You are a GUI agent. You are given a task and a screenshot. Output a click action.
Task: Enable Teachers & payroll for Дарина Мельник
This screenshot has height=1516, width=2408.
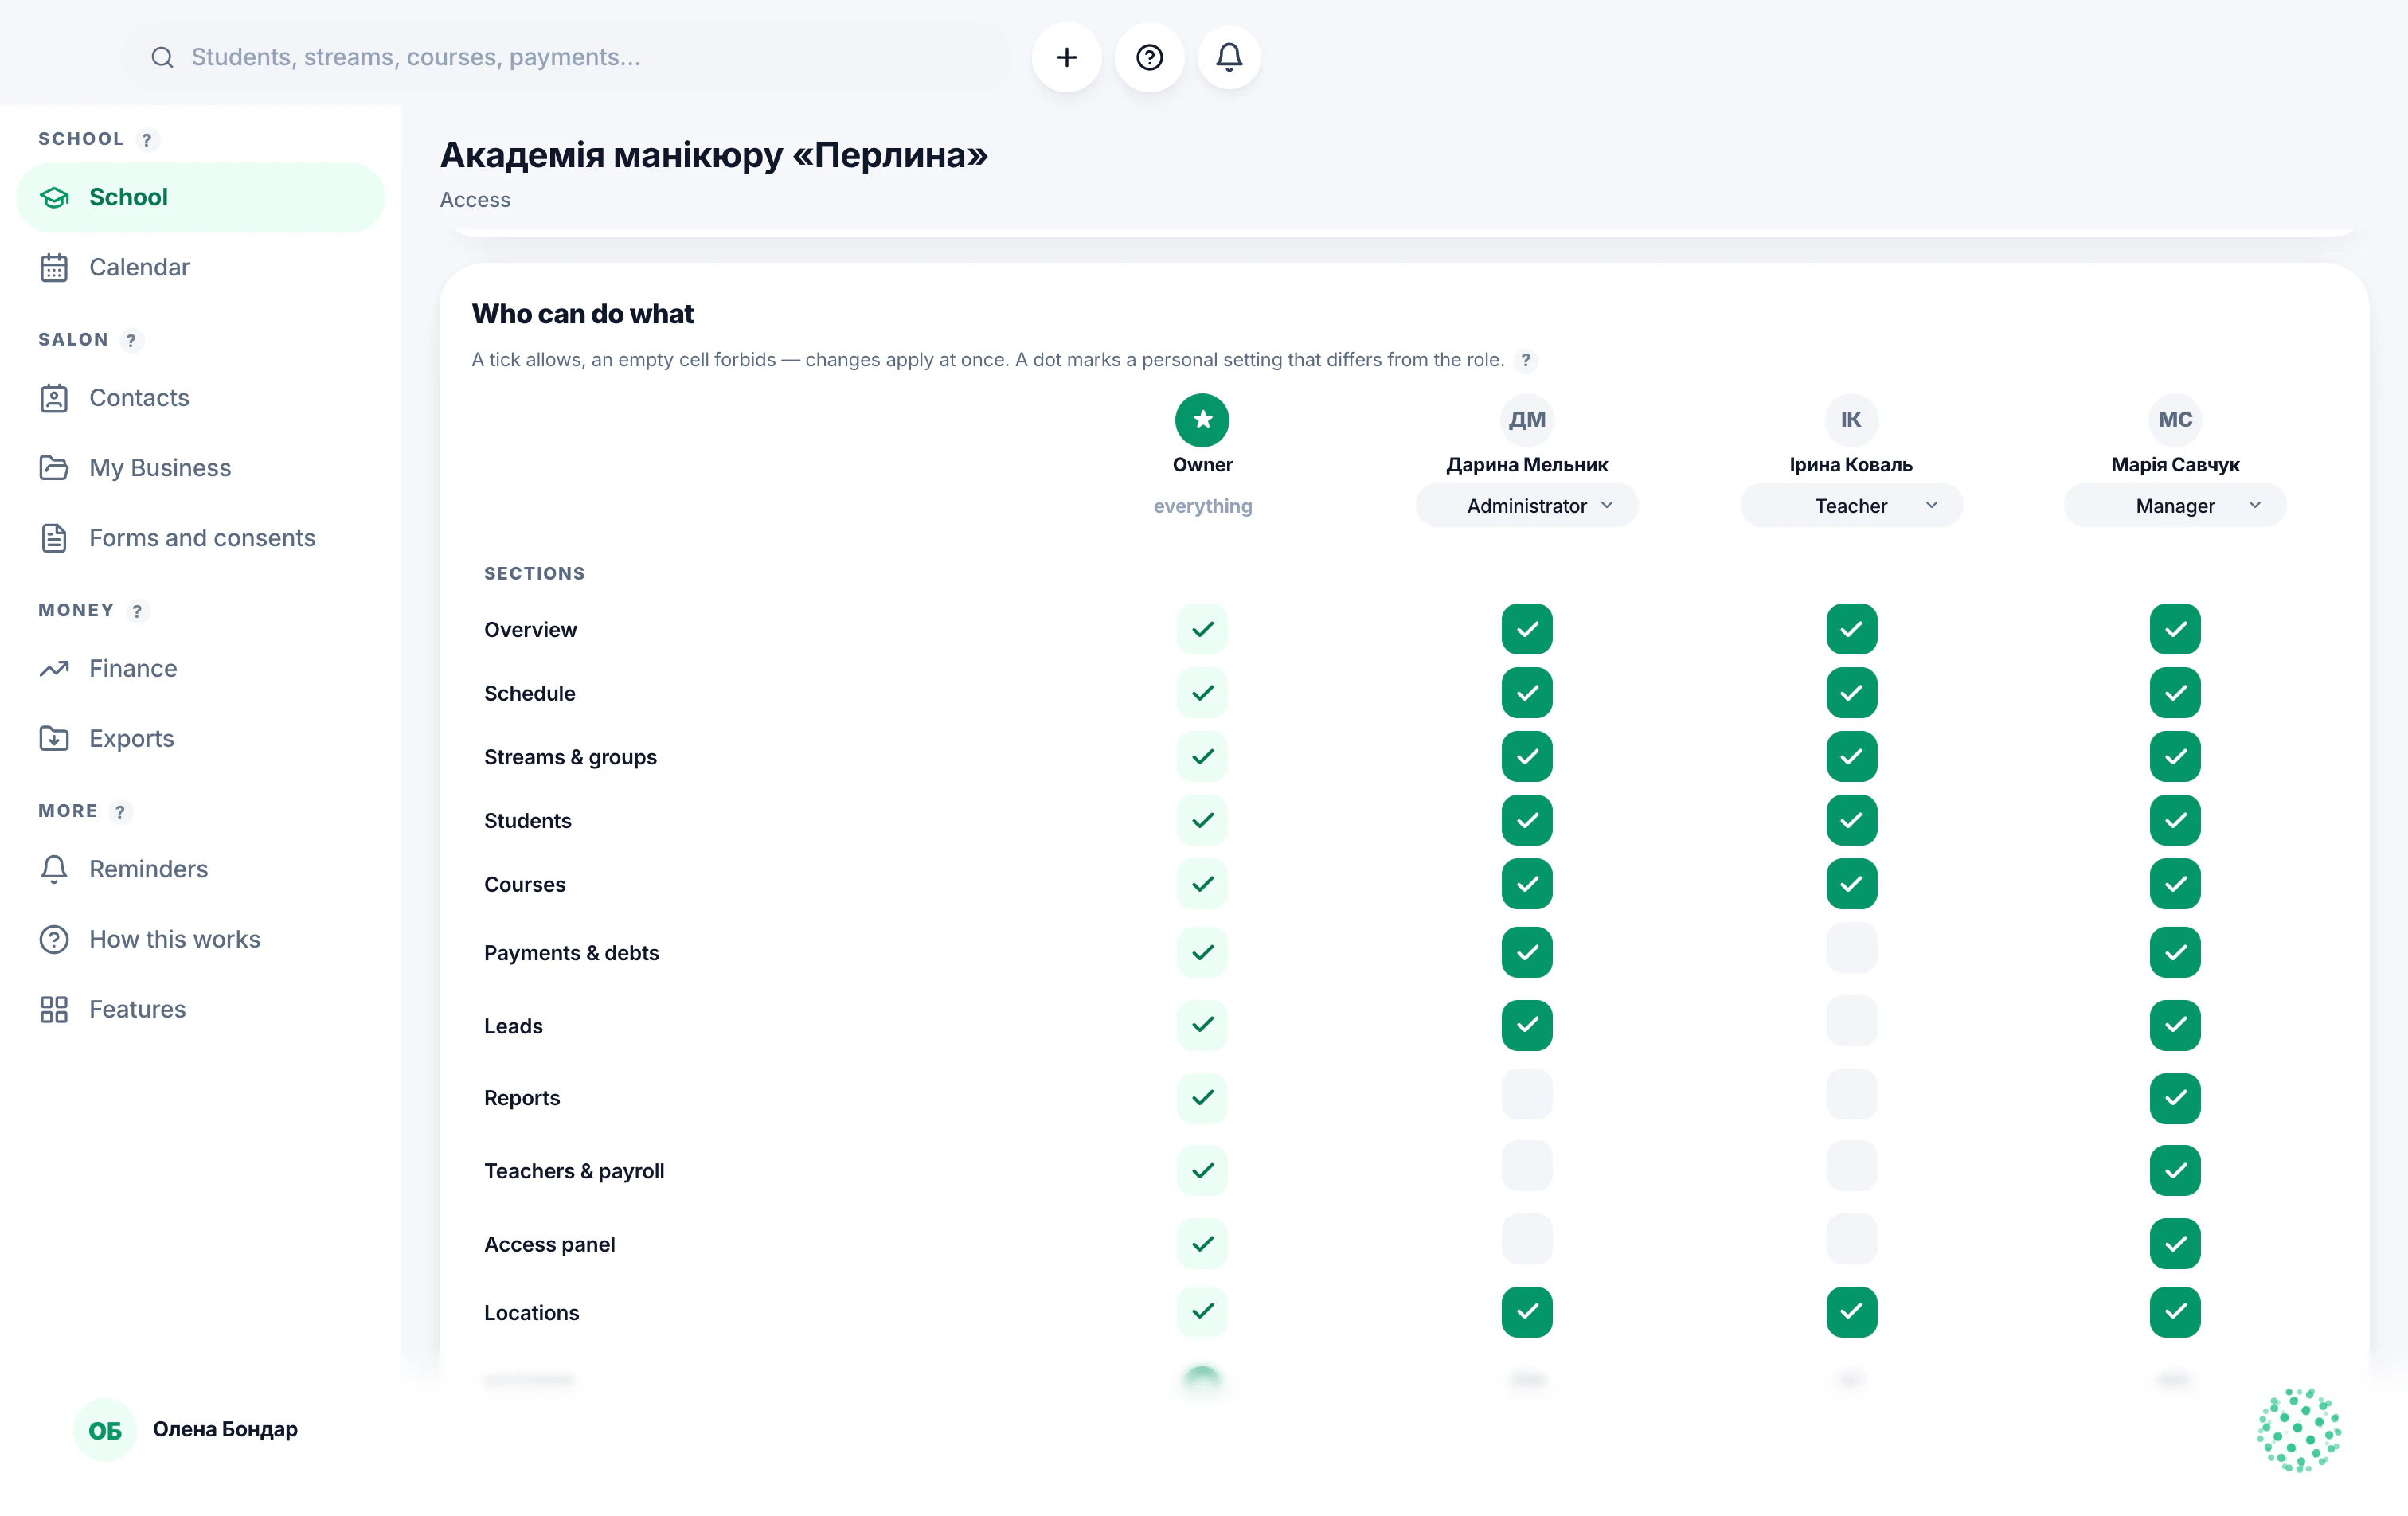point(1526,1166)
